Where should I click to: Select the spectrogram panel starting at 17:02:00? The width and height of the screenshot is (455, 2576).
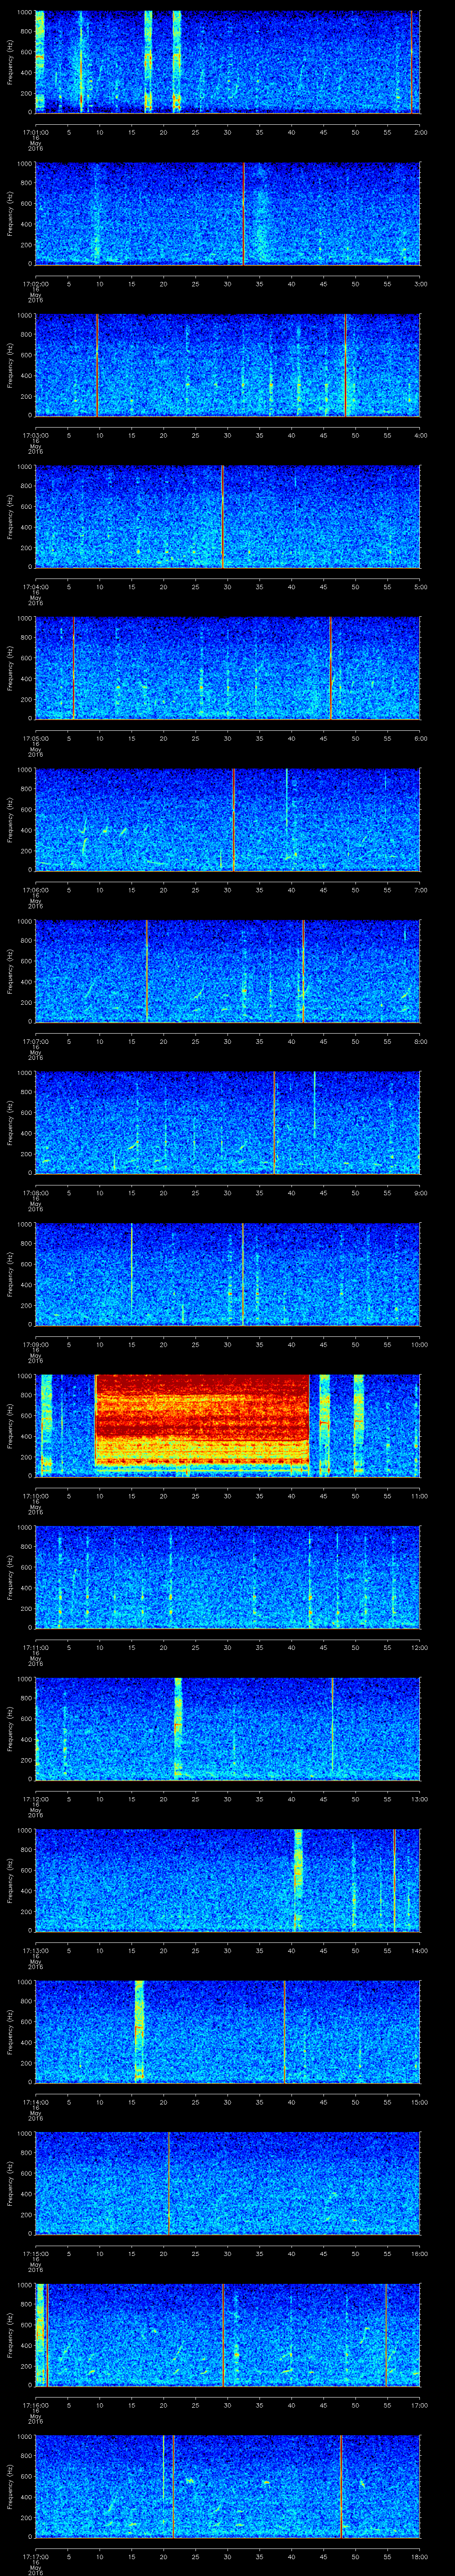227,213
